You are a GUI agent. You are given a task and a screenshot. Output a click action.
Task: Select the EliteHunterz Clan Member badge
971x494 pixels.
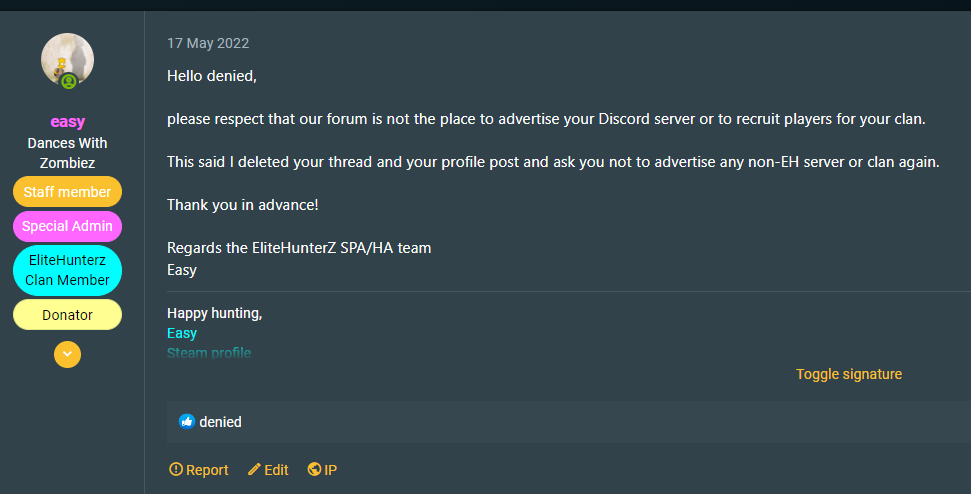(67, 271)
